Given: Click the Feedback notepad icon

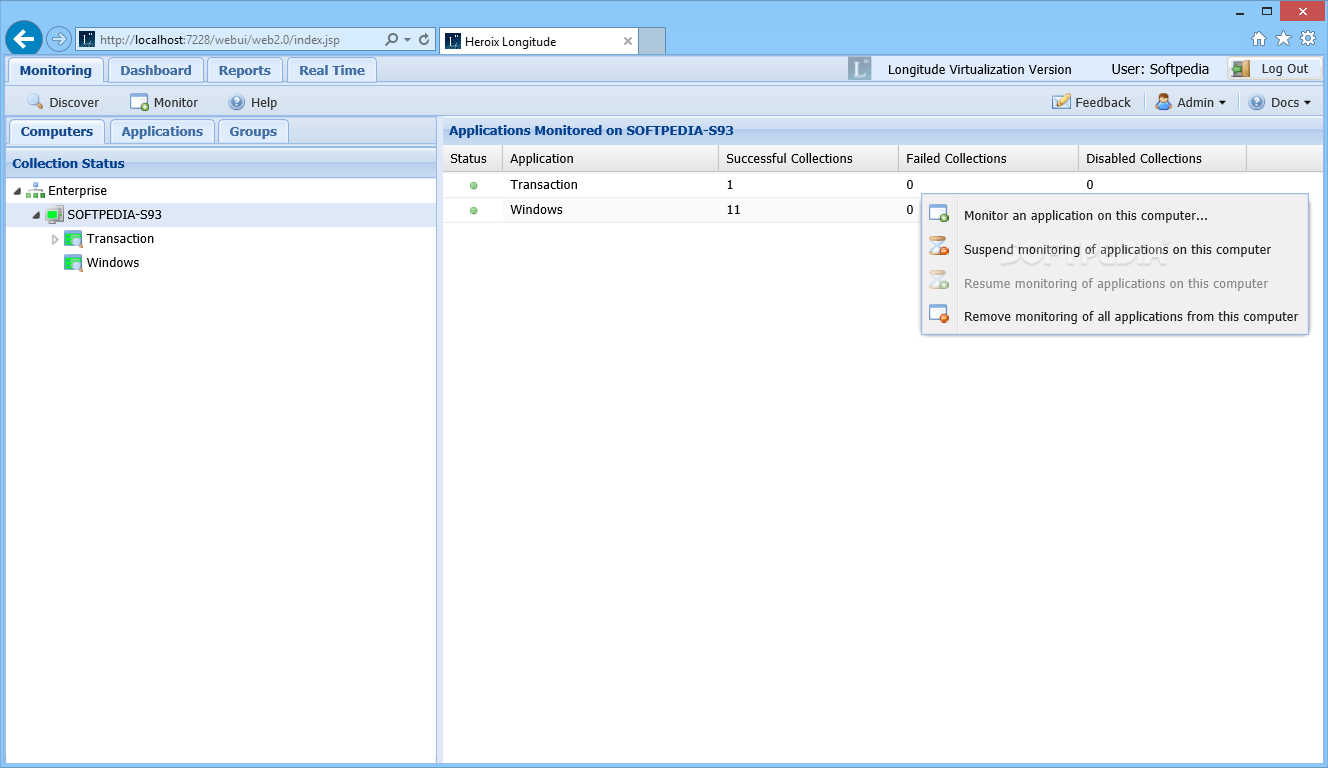Looking at the screenshot, I should [x=1061, y=102].
